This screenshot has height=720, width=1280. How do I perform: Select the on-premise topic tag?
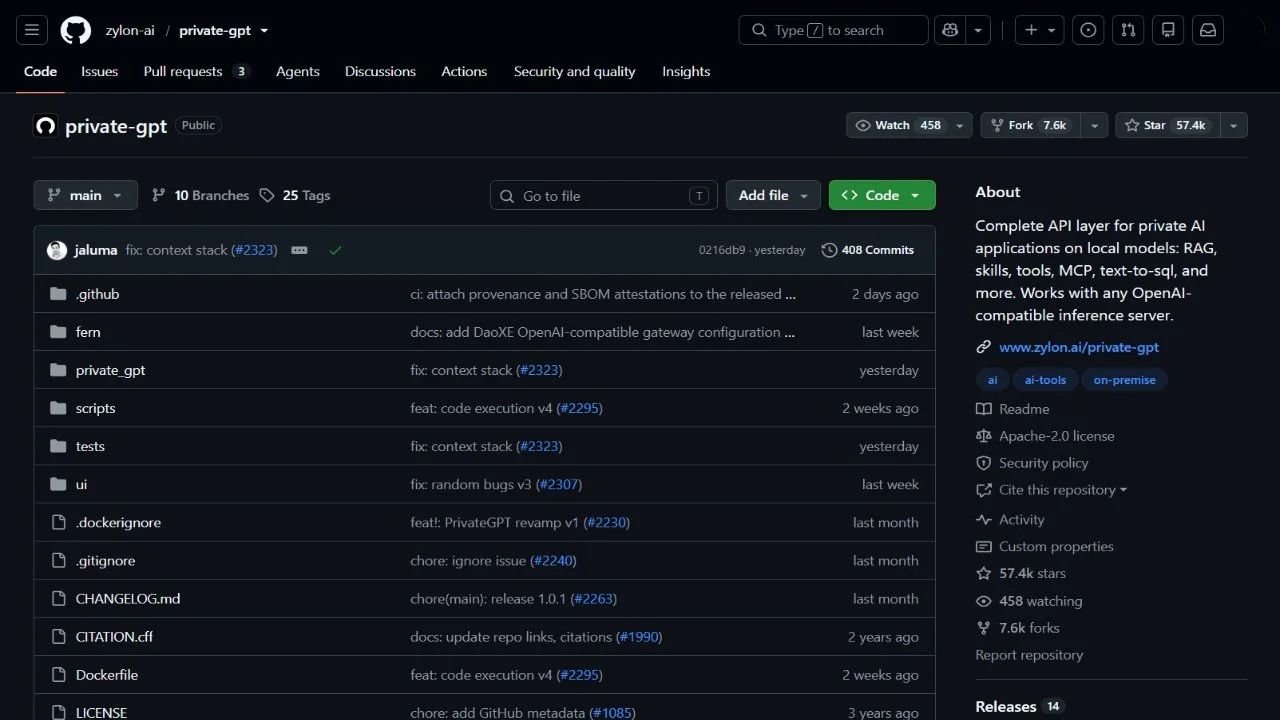point(1124,380)
